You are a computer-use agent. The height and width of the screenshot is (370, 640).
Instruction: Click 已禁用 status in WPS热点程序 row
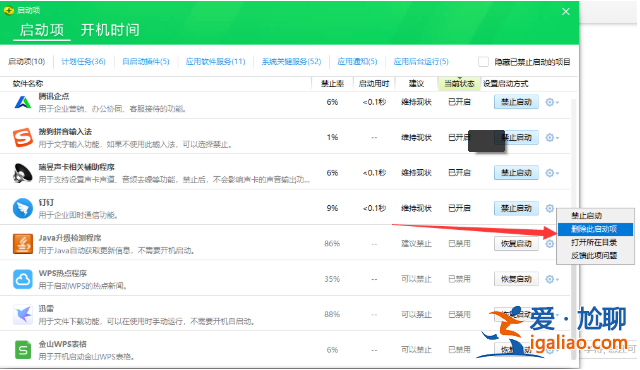tap(459, 279)
